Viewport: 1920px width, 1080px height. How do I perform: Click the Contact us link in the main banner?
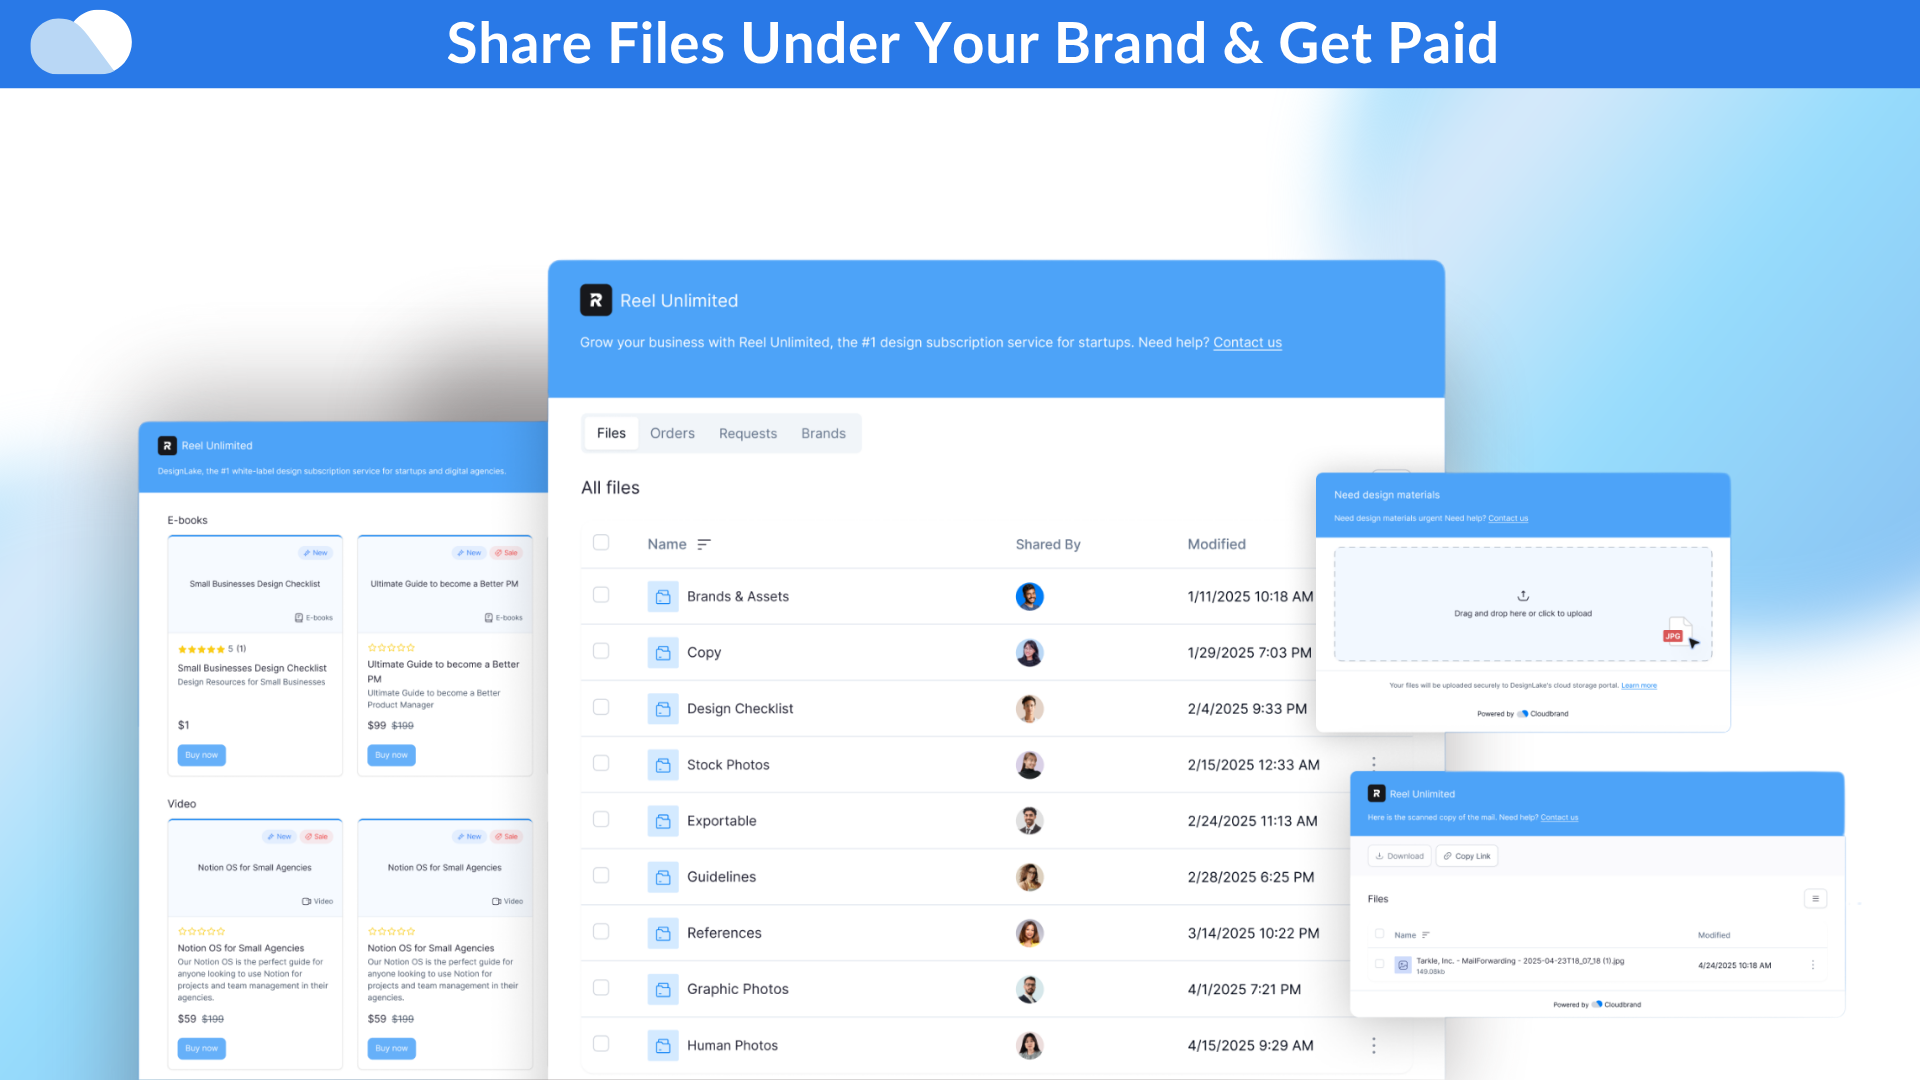(1247, 342)
